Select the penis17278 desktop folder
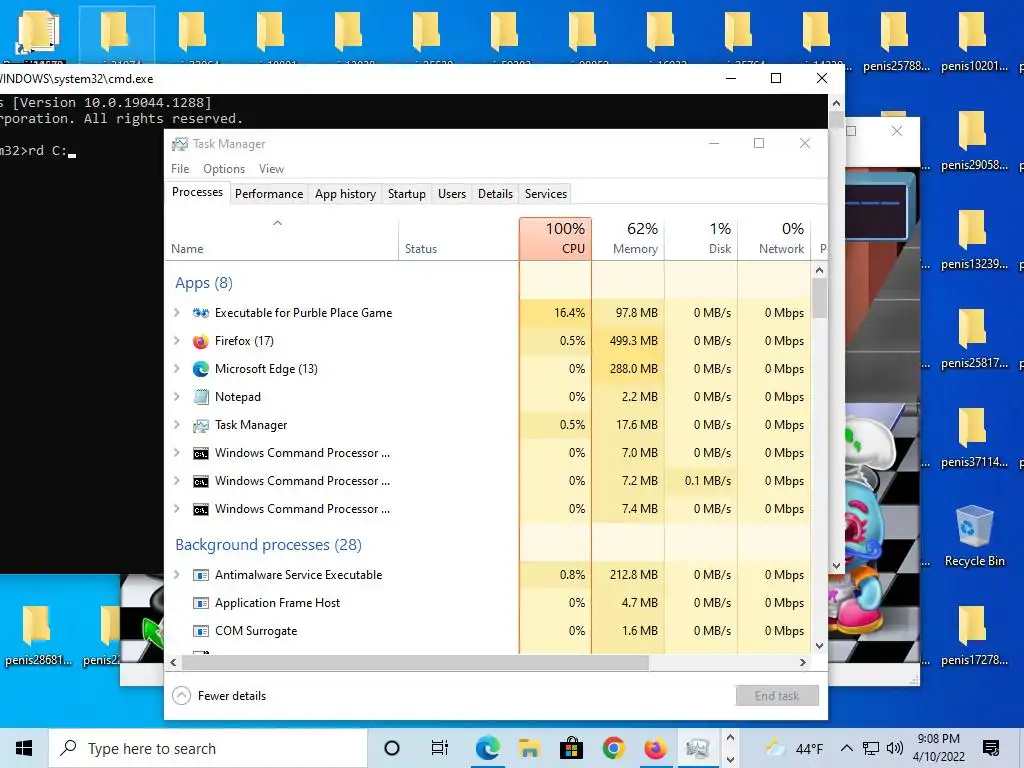The width and height of the screenshot is (1024, 768). pyautogui.click(x=974, y=635)
